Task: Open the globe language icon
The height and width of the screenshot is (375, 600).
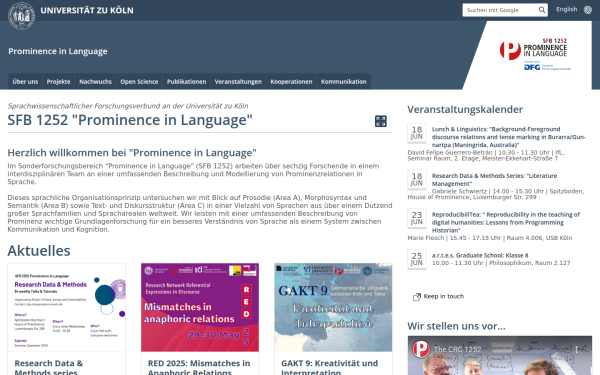Action: [x=588, y=10]
